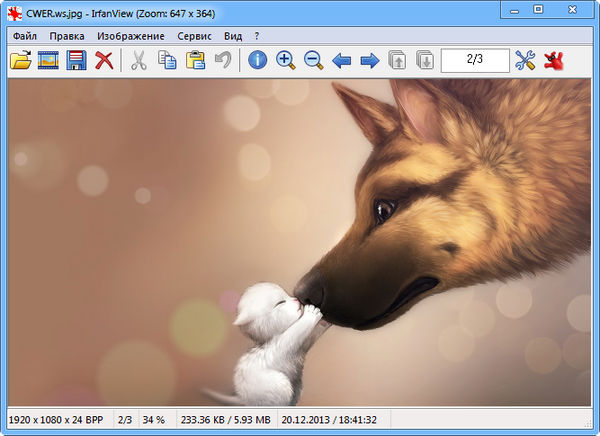This screenshot has height=436, width=600.
Task: Open the Файл menu
Action: [x=25, y=36]
